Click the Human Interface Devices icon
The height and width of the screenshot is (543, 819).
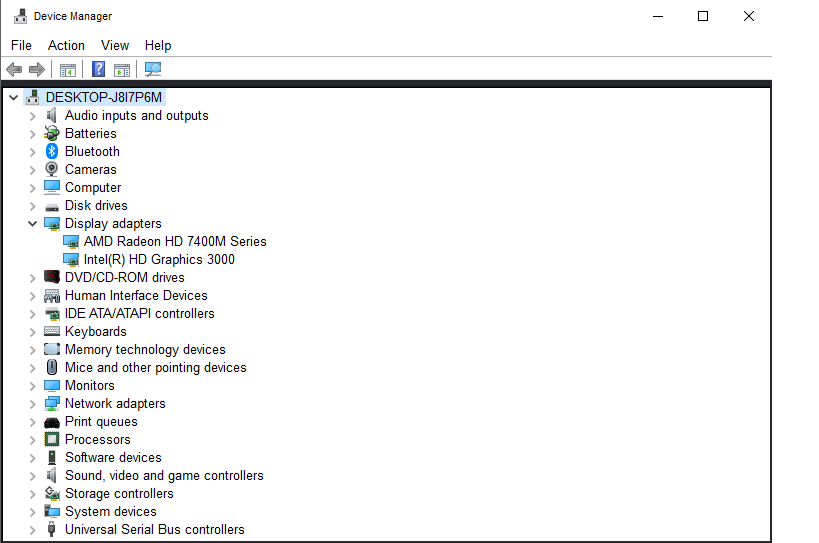coord(52,296)
